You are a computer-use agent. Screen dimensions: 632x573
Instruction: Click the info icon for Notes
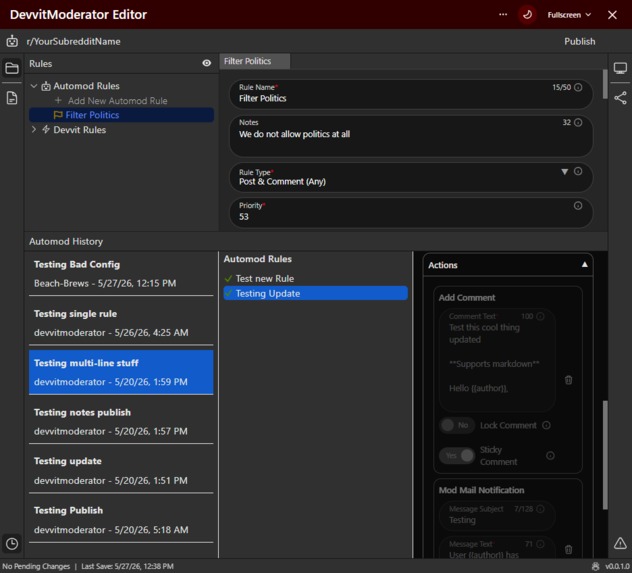point(578,122)
